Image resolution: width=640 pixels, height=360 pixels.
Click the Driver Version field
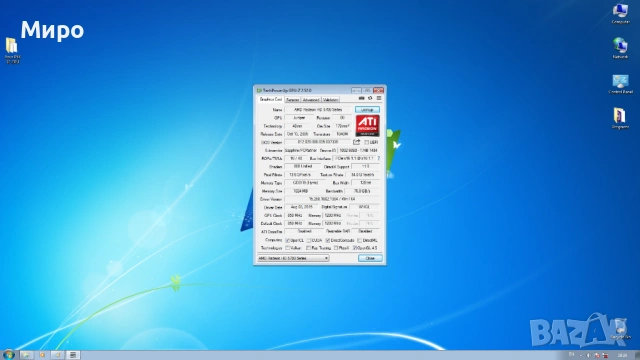pyautogui.click(x=332, y=199)
